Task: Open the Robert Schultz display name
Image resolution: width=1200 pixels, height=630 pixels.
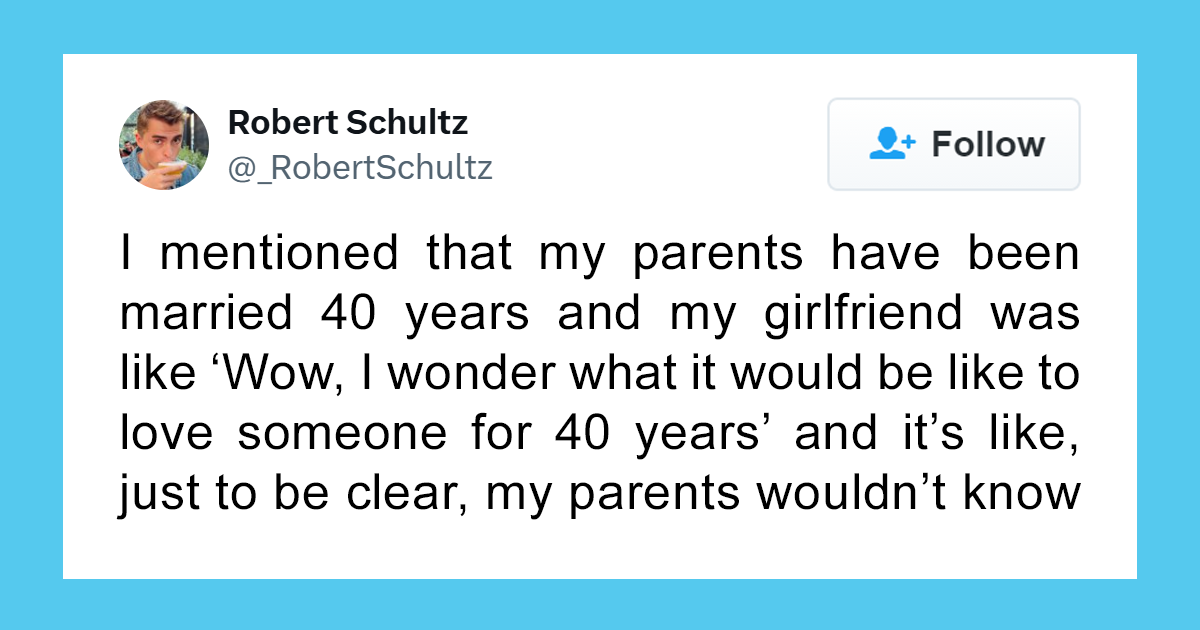Action: click(348, 123)
